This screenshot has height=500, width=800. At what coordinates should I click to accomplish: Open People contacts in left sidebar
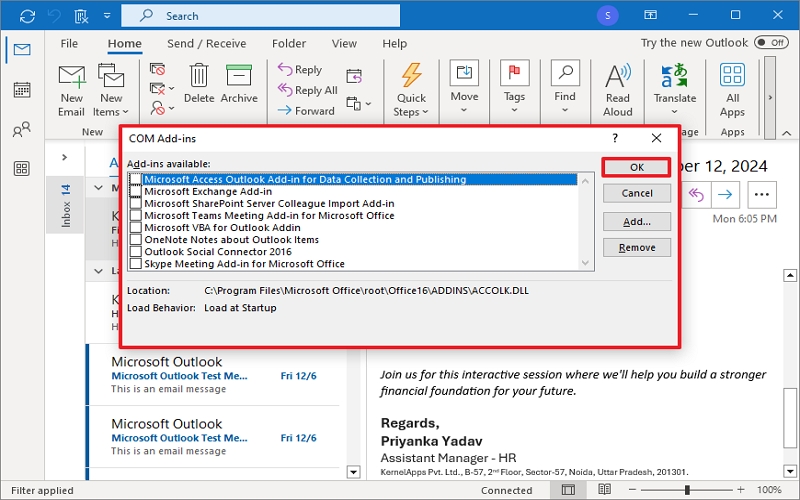coord(21,130)
